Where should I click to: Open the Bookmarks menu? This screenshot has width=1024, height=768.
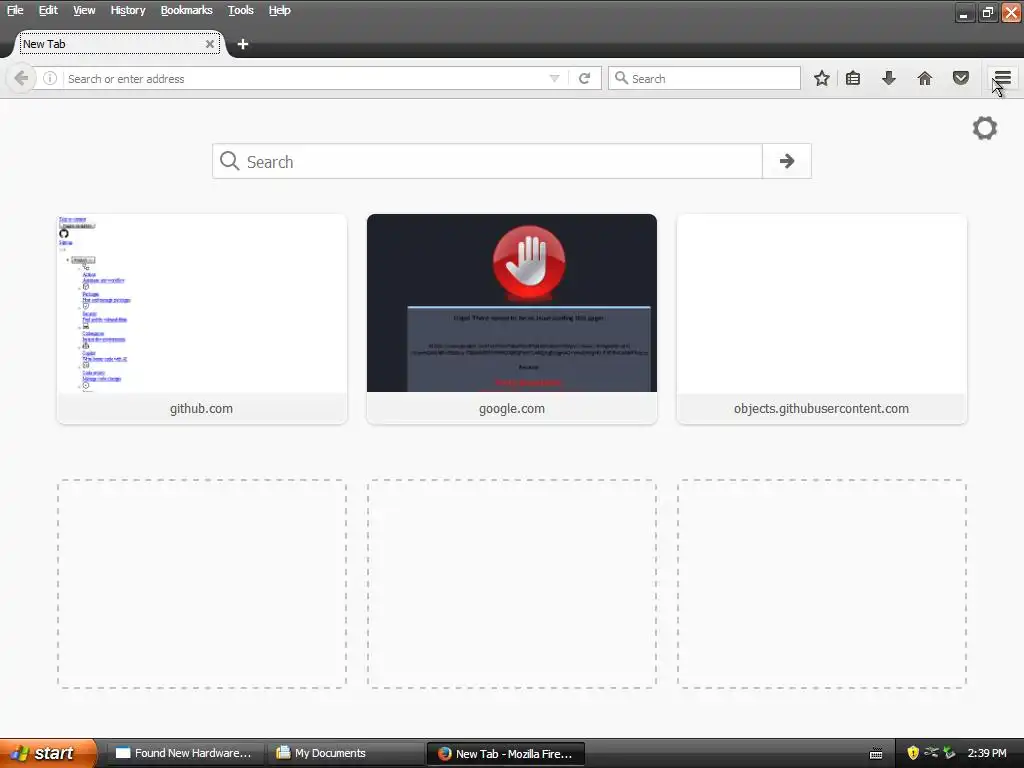pyautogui.click(x=186, y=10)
